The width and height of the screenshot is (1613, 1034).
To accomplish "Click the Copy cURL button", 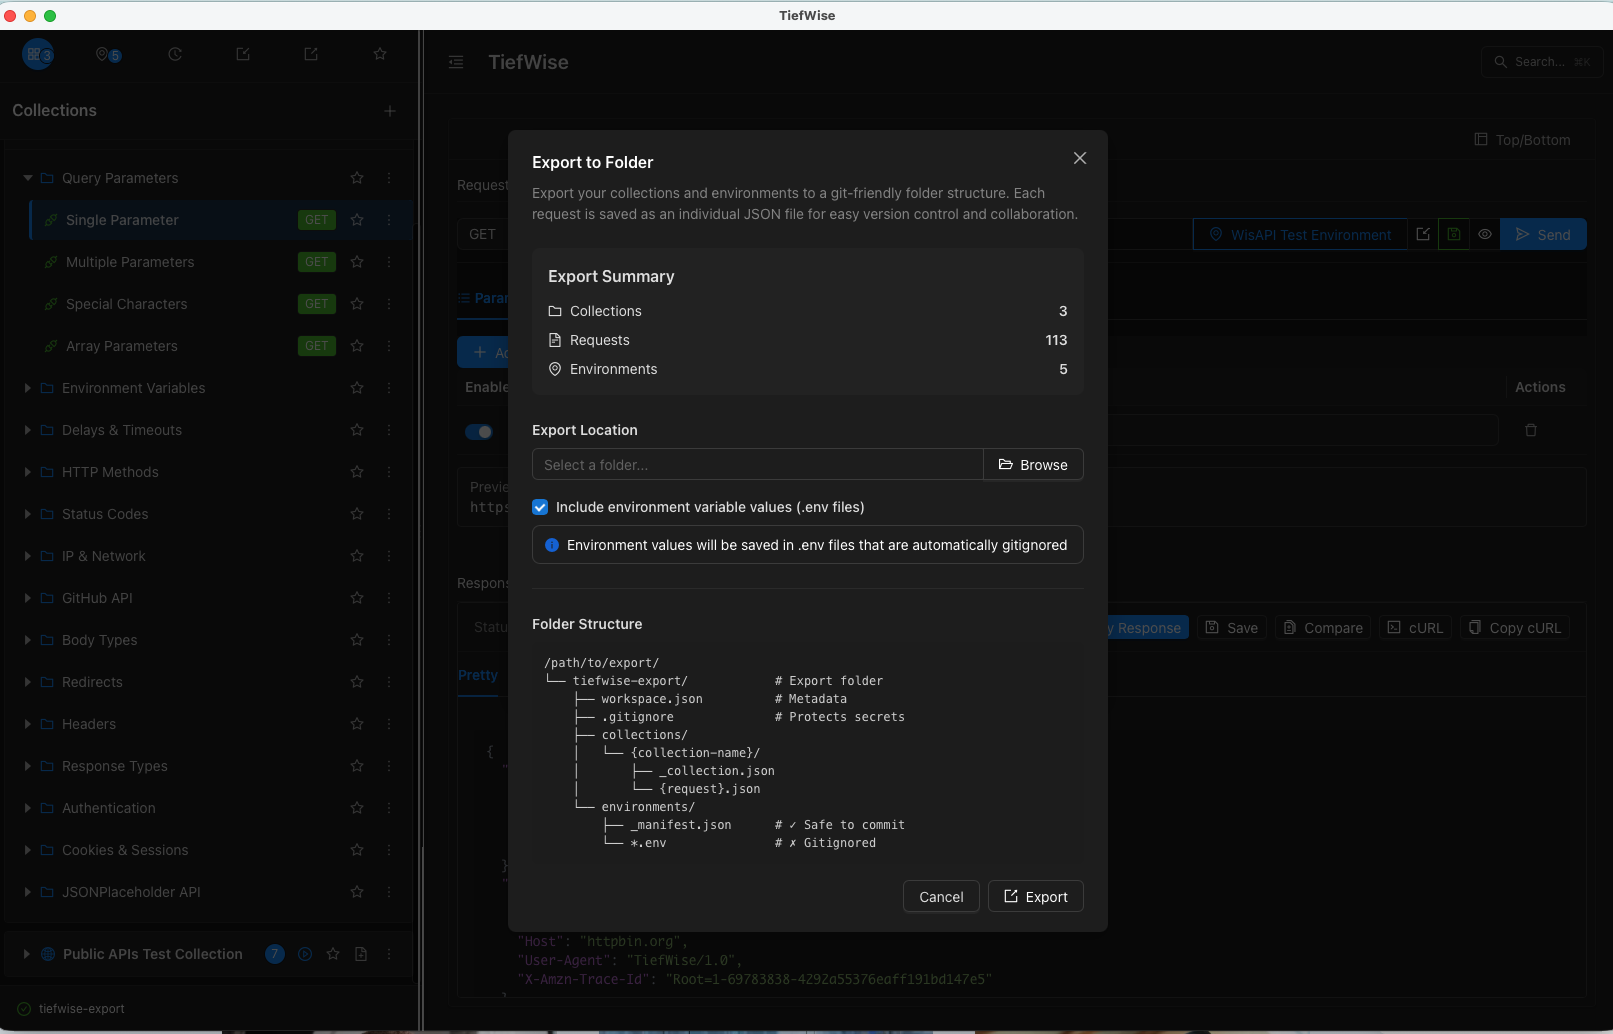I will pos(1515,628).
